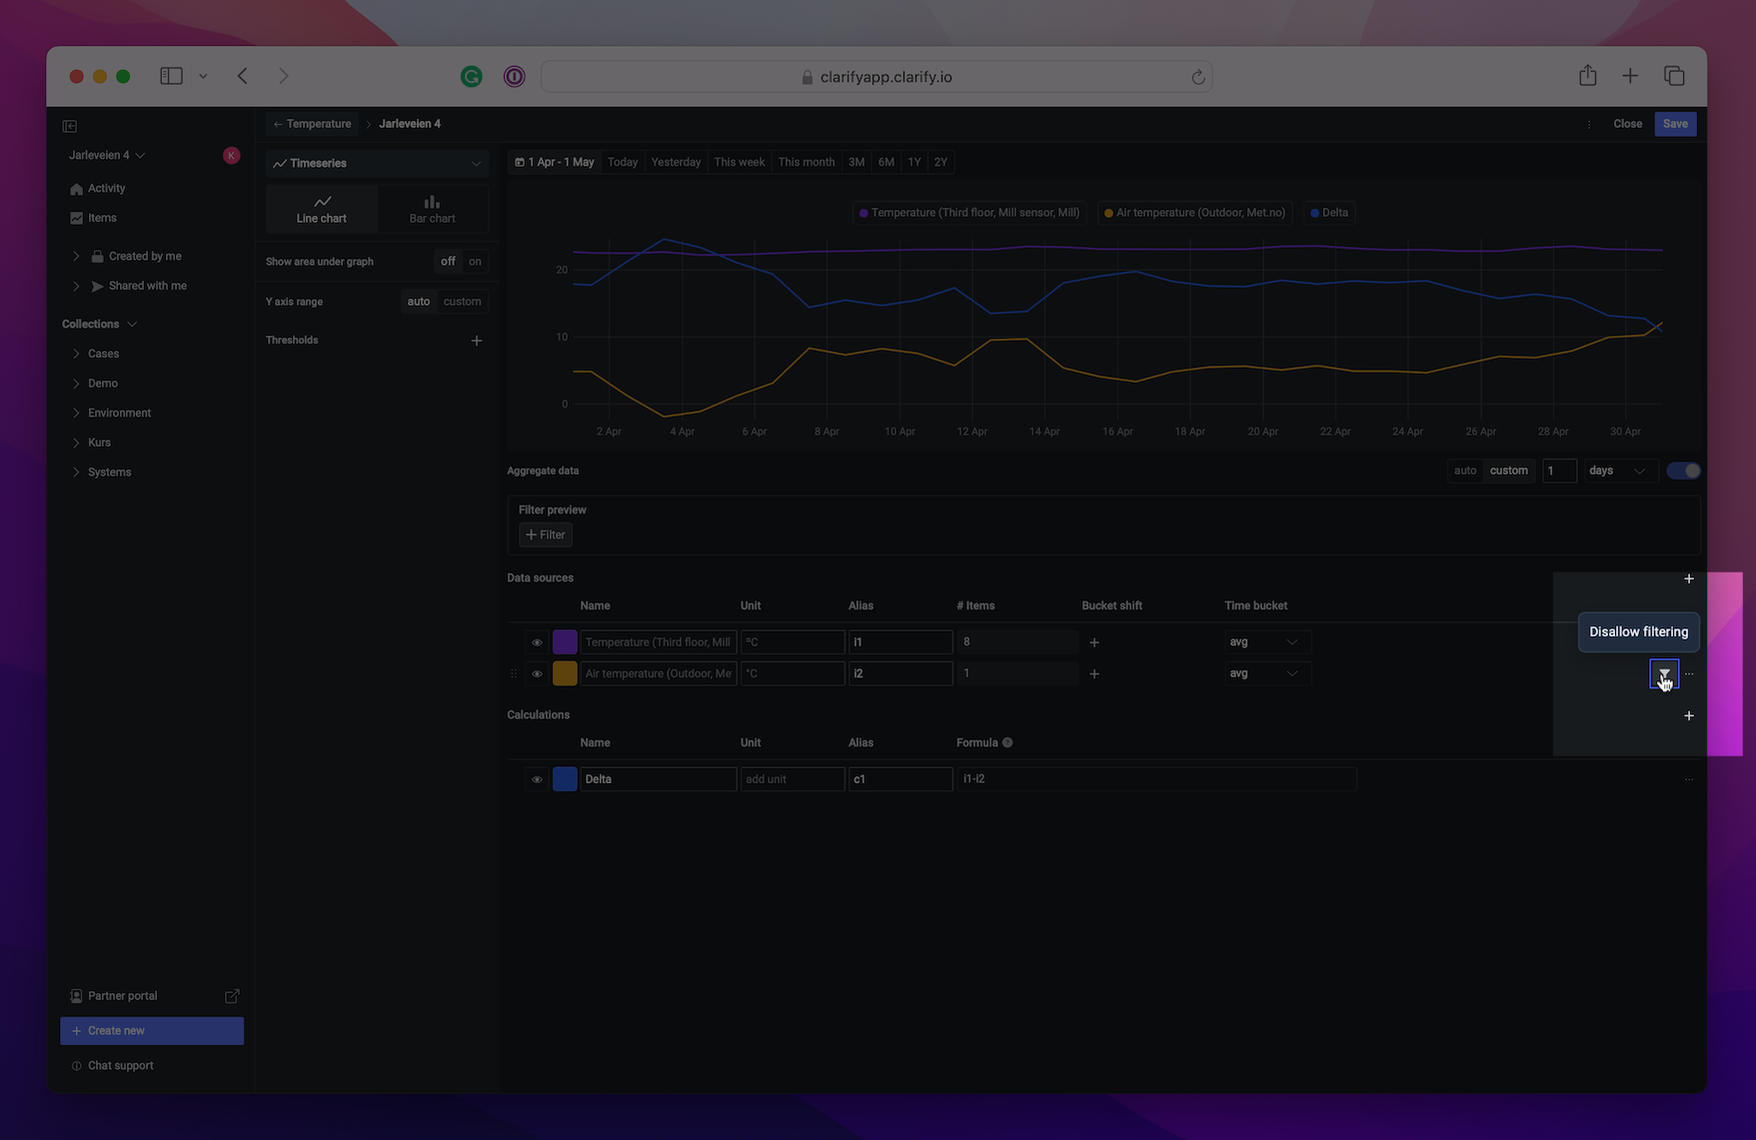This screenshot has width=1756, height=1140.
Task: Choose the 3M time range
Action: (856, 162)
